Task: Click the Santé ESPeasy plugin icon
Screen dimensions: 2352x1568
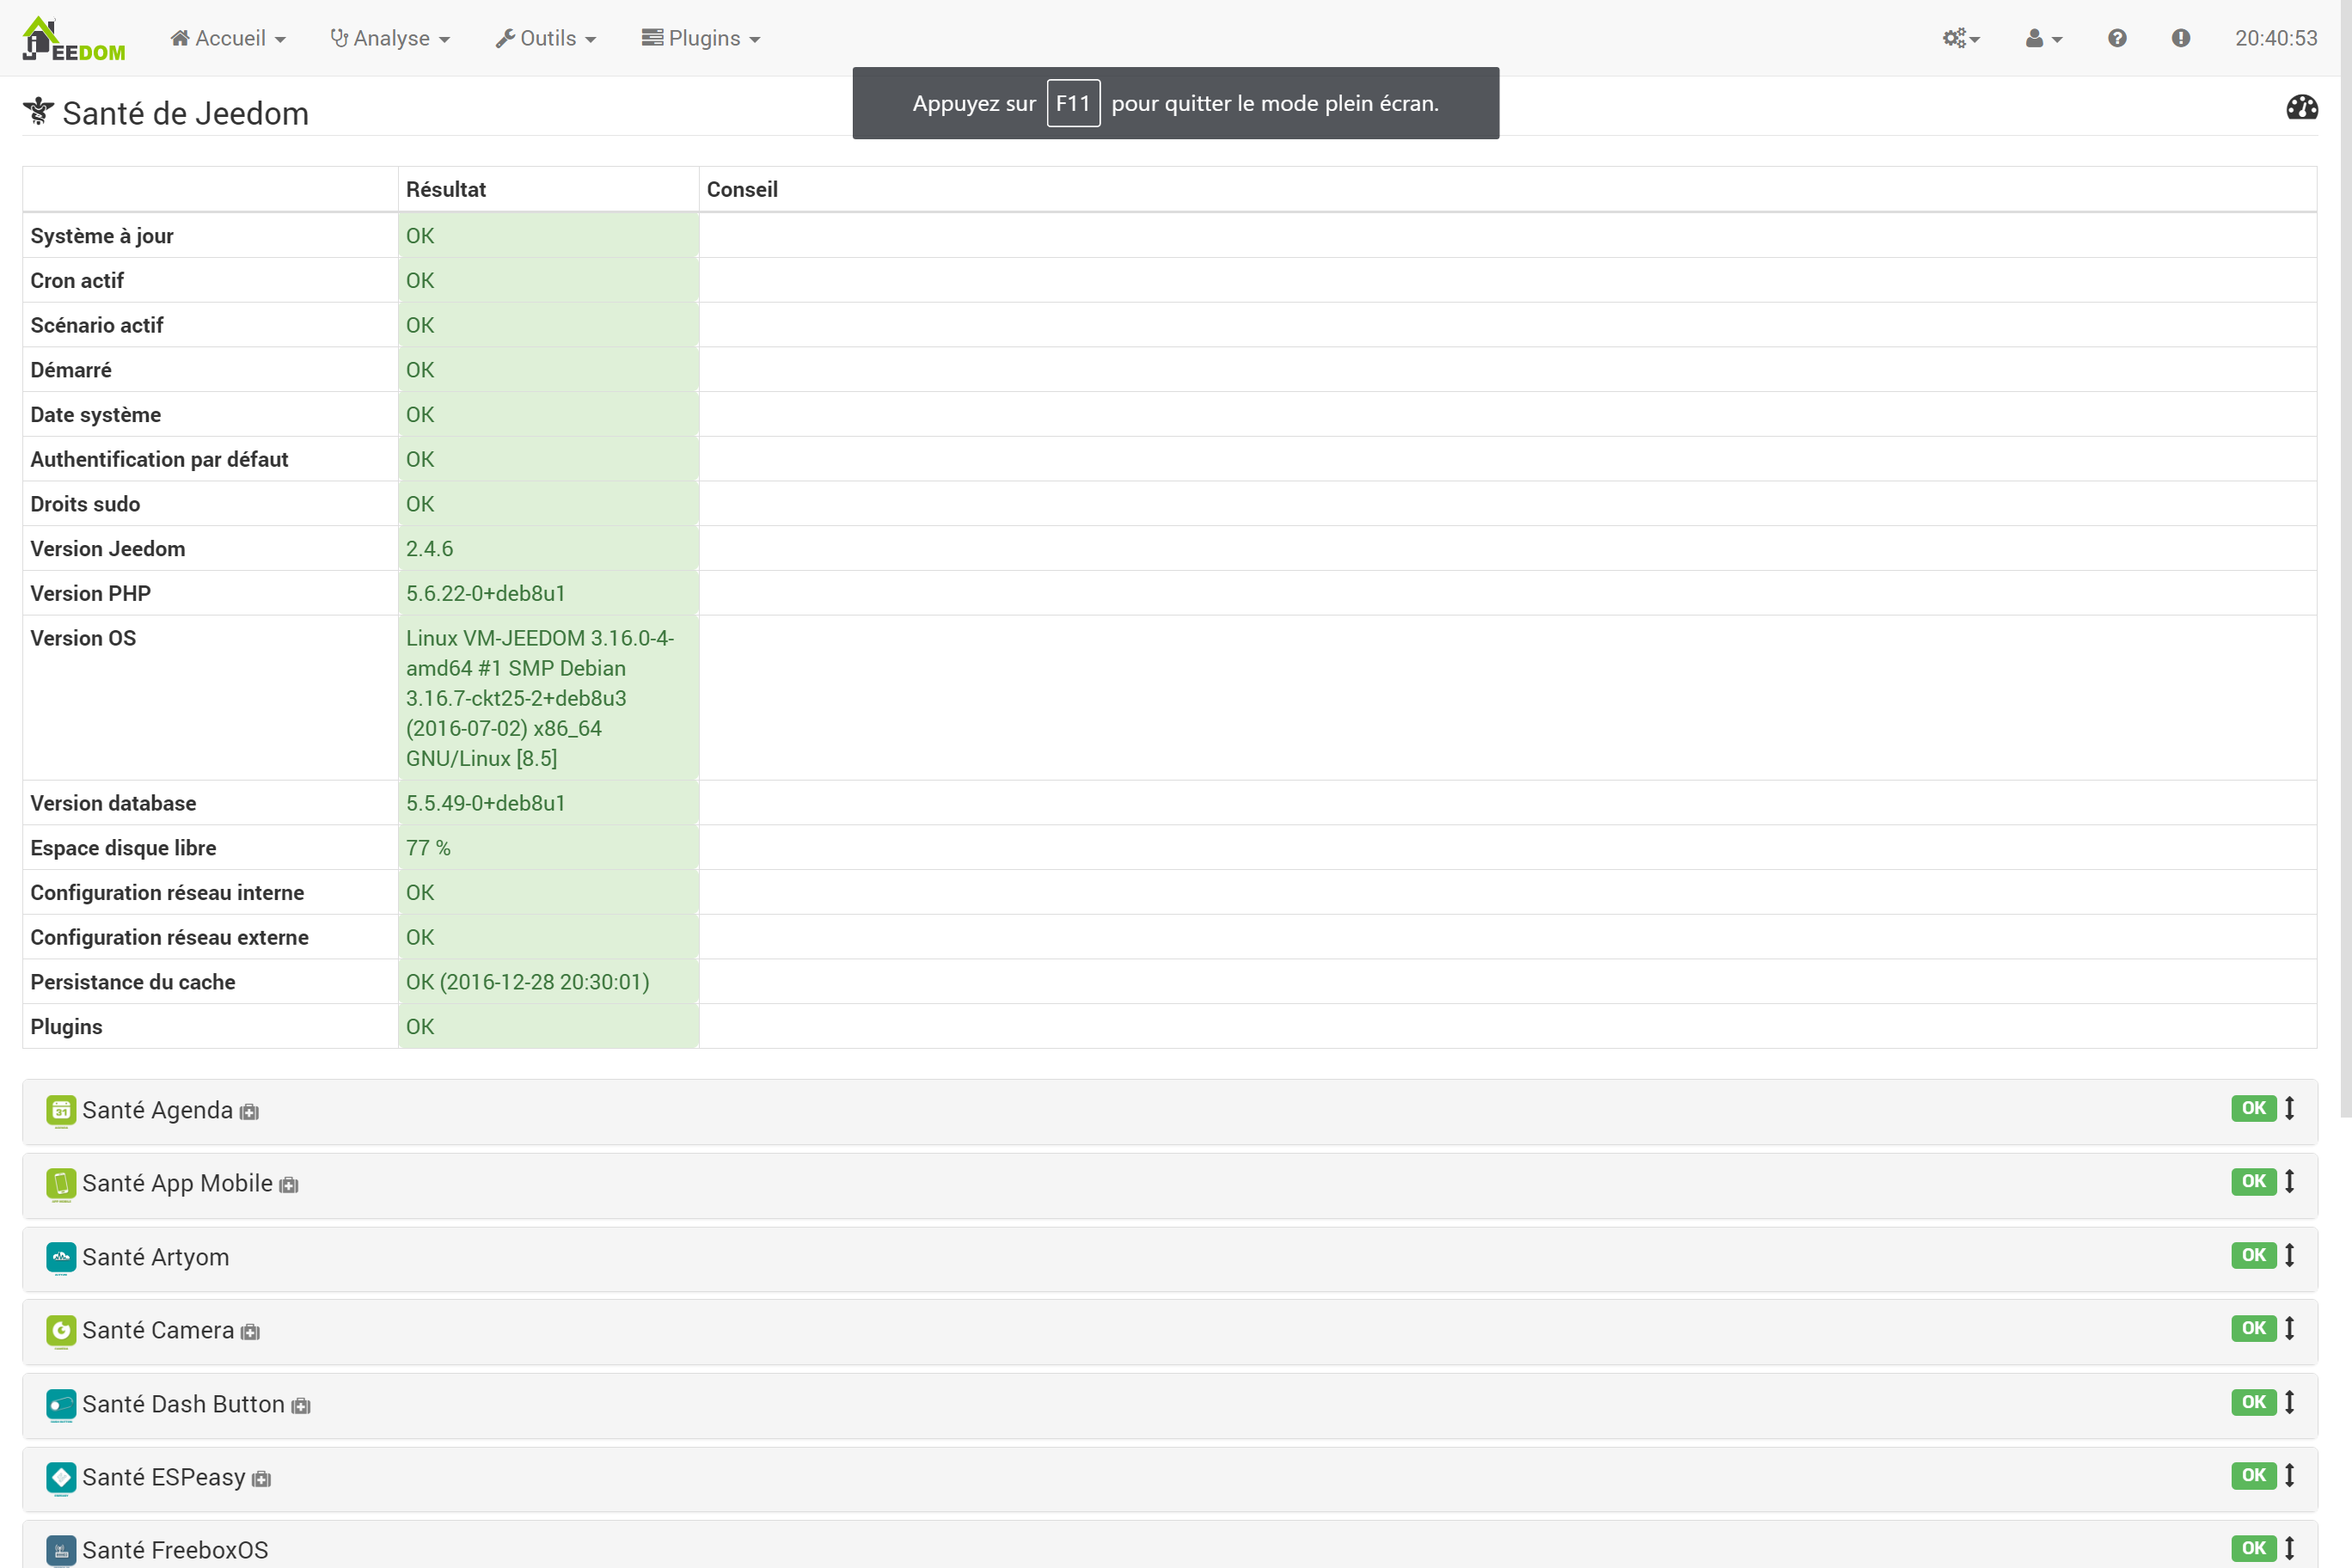Action: pyautogui.click(x=61, y=1477)
